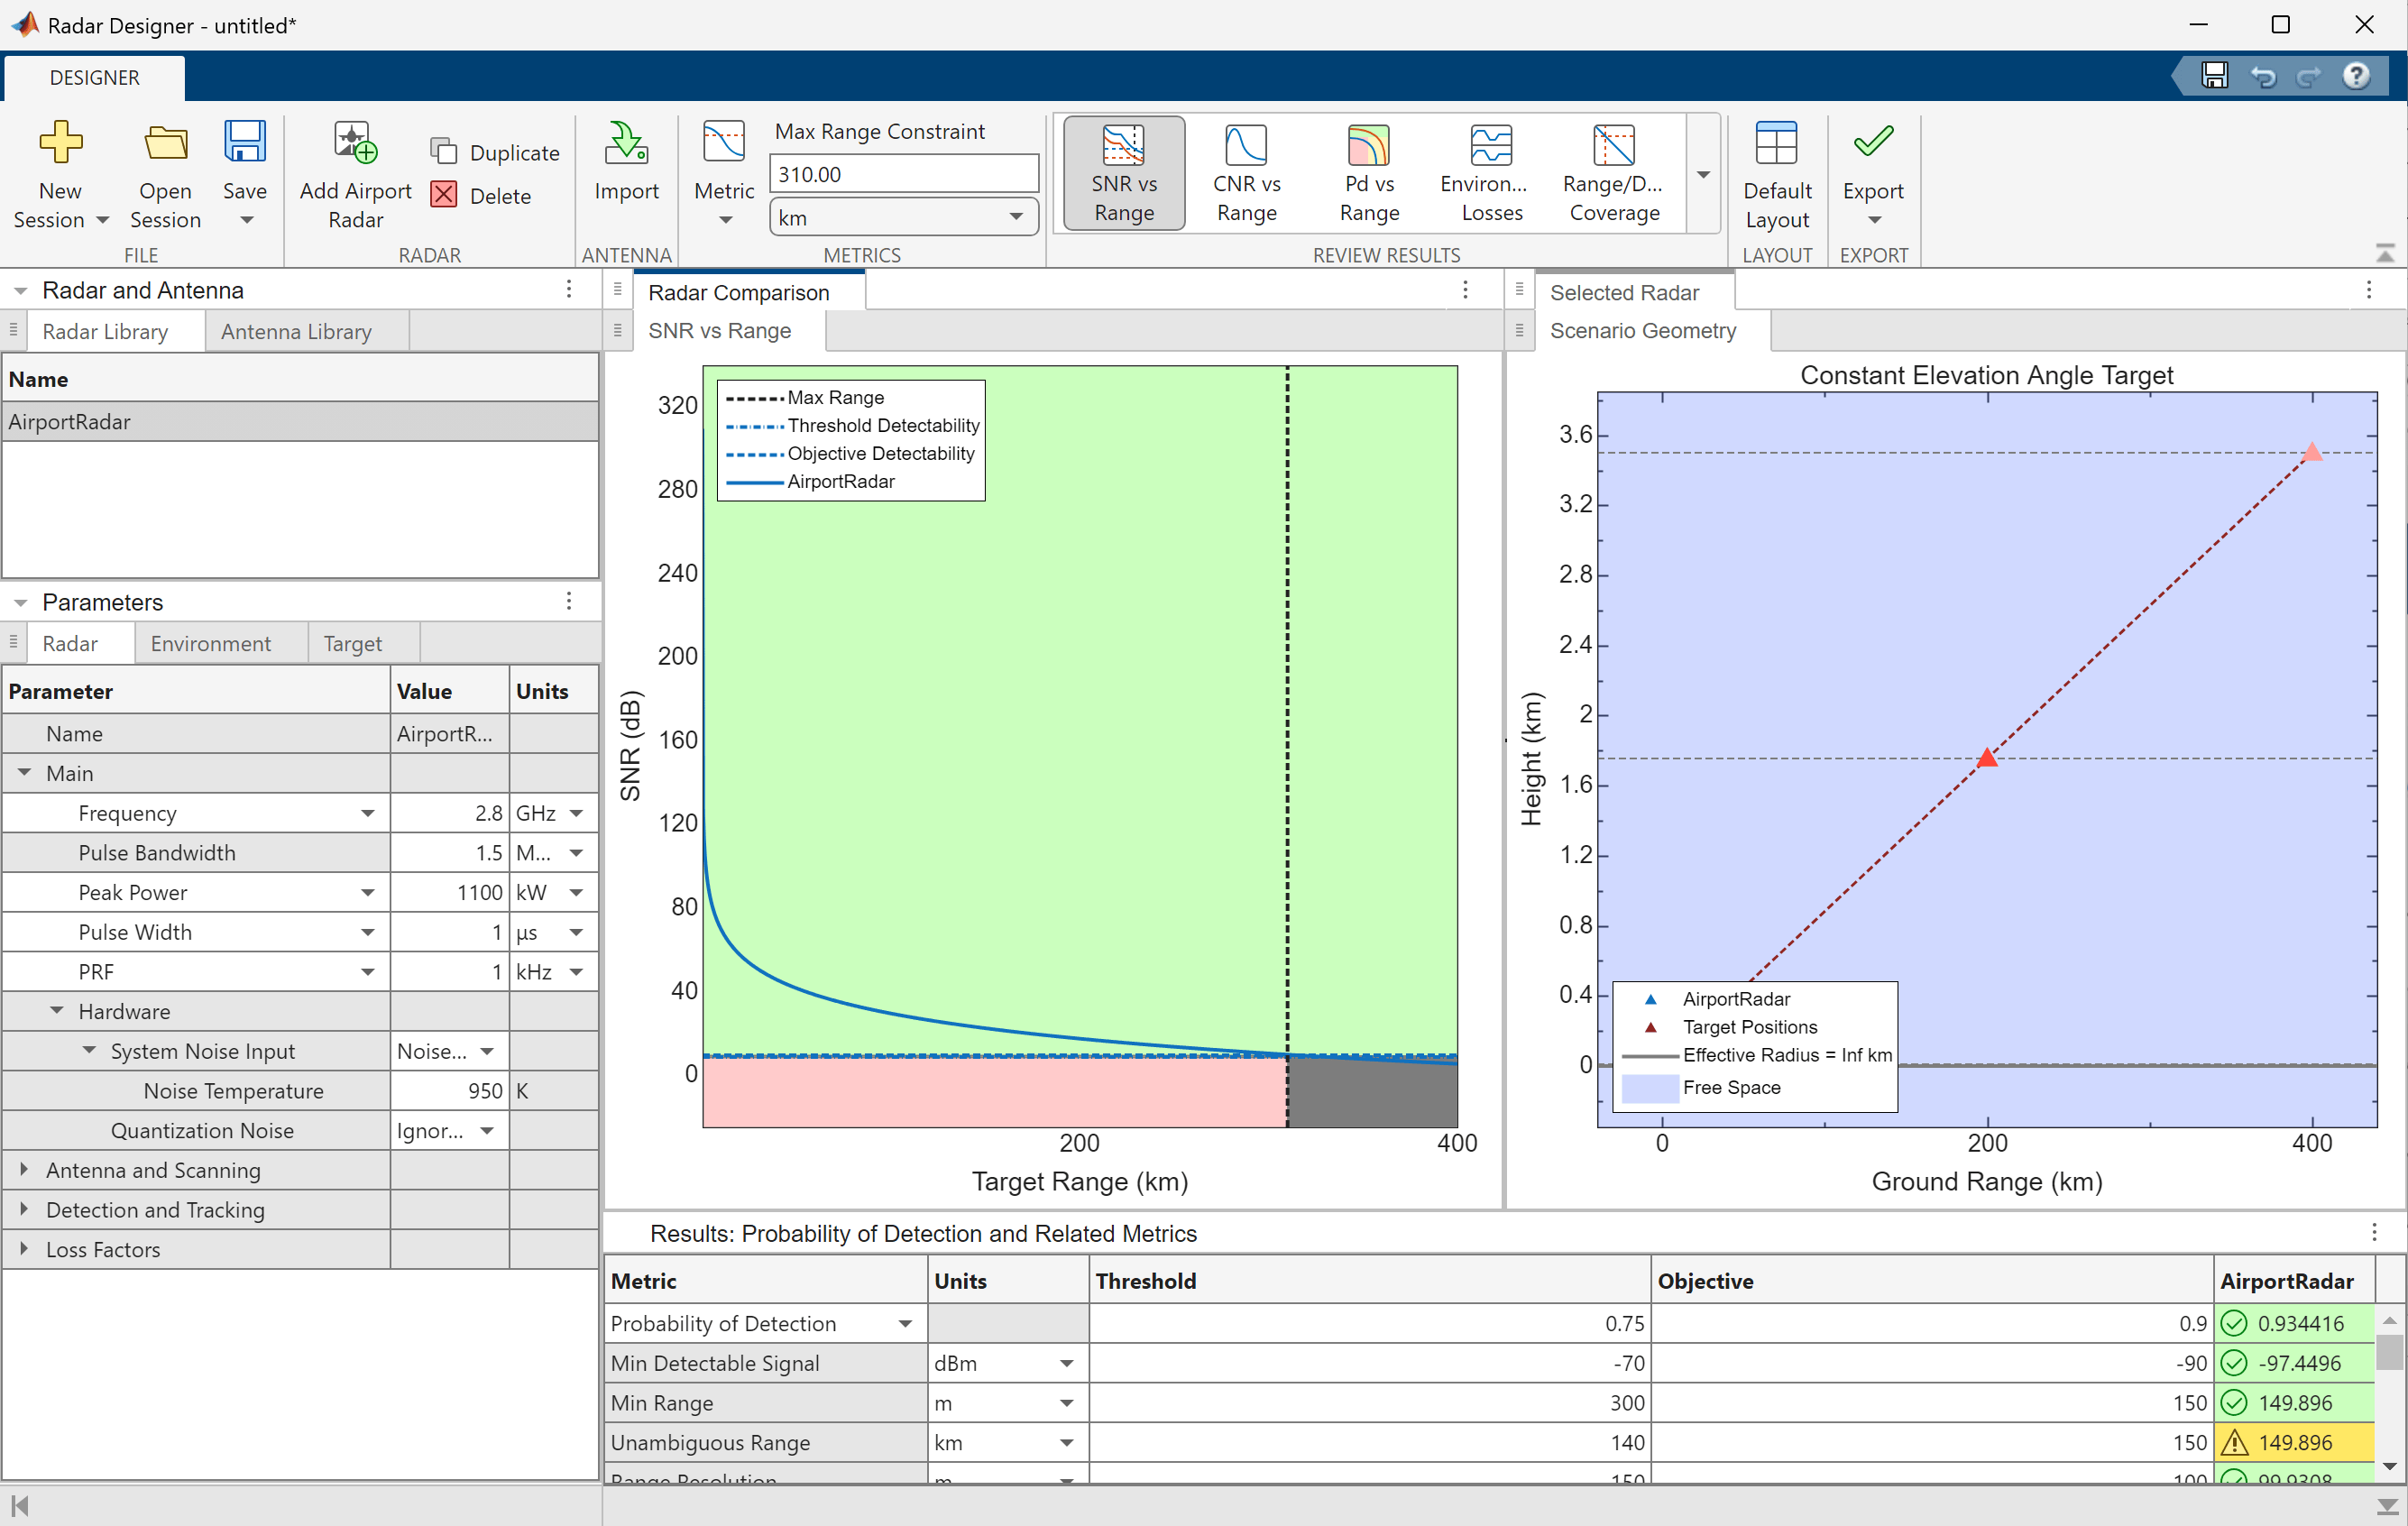Expand the Antenna and Scanning group
Viewport: 2408px width, 1526px height.
point(24,1170)
